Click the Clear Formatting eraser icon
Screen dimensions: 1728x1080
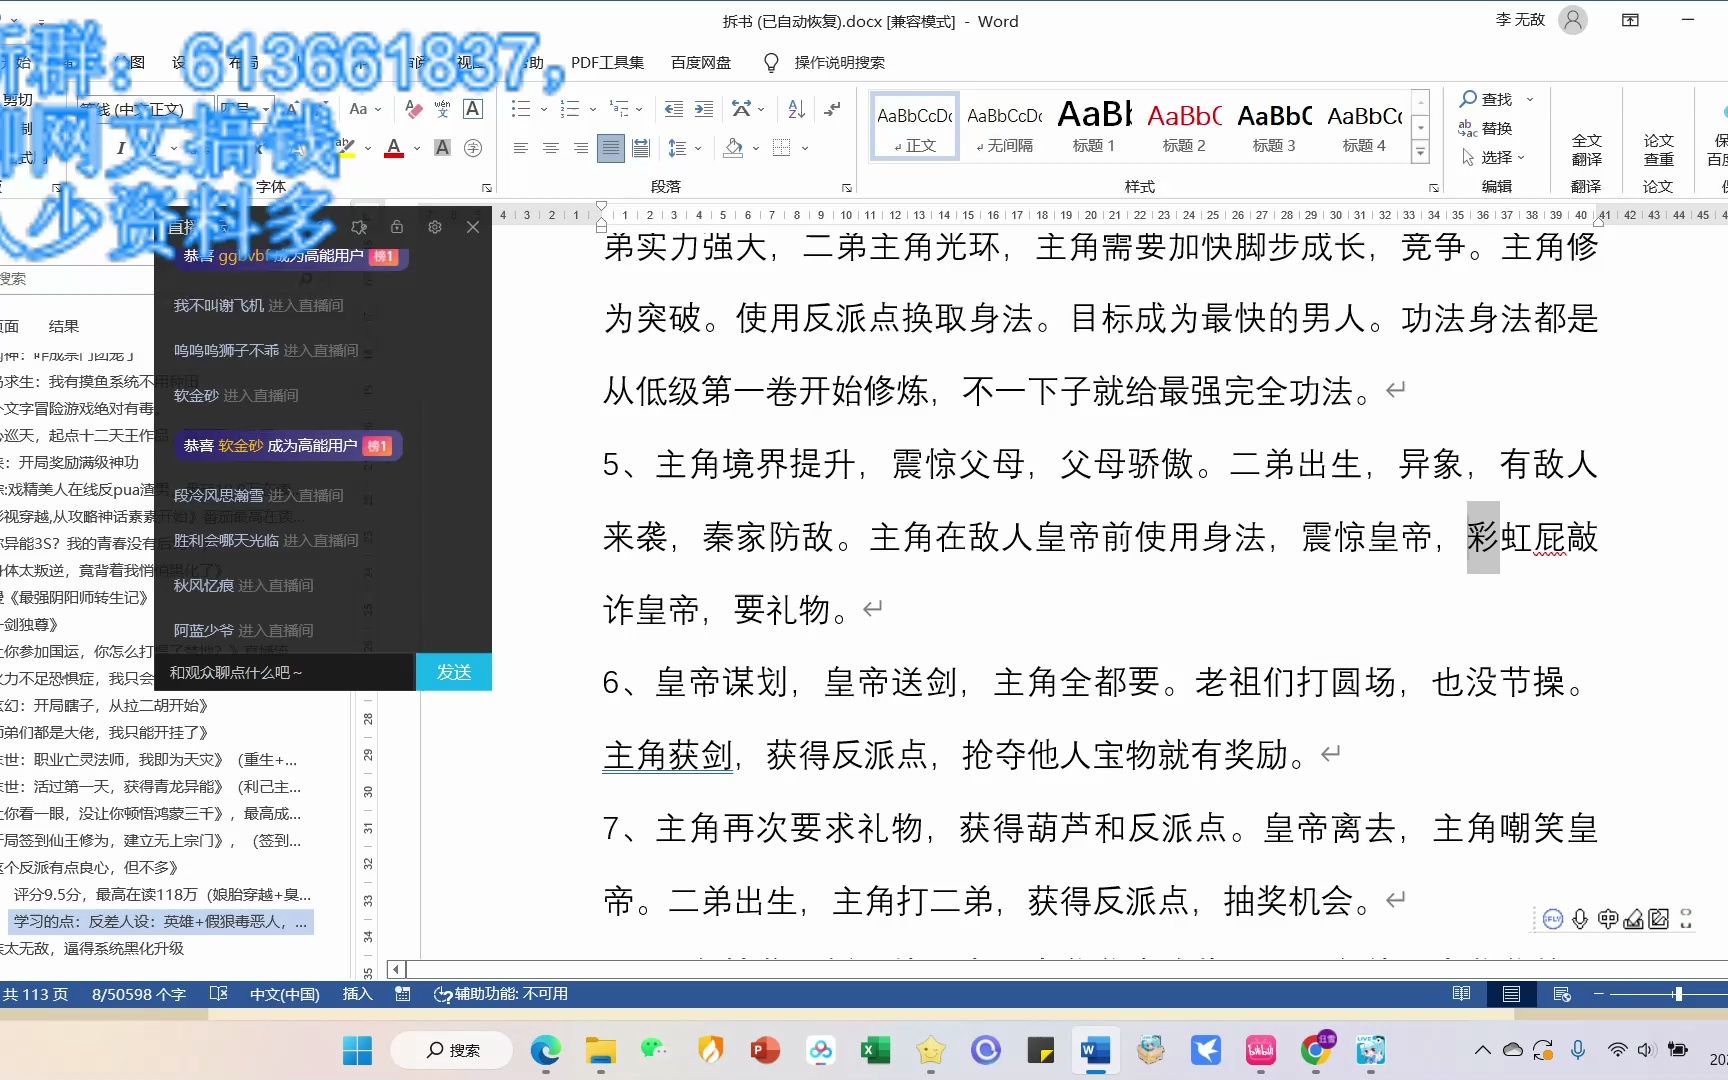pyautogui.click(x=414, y=109)
